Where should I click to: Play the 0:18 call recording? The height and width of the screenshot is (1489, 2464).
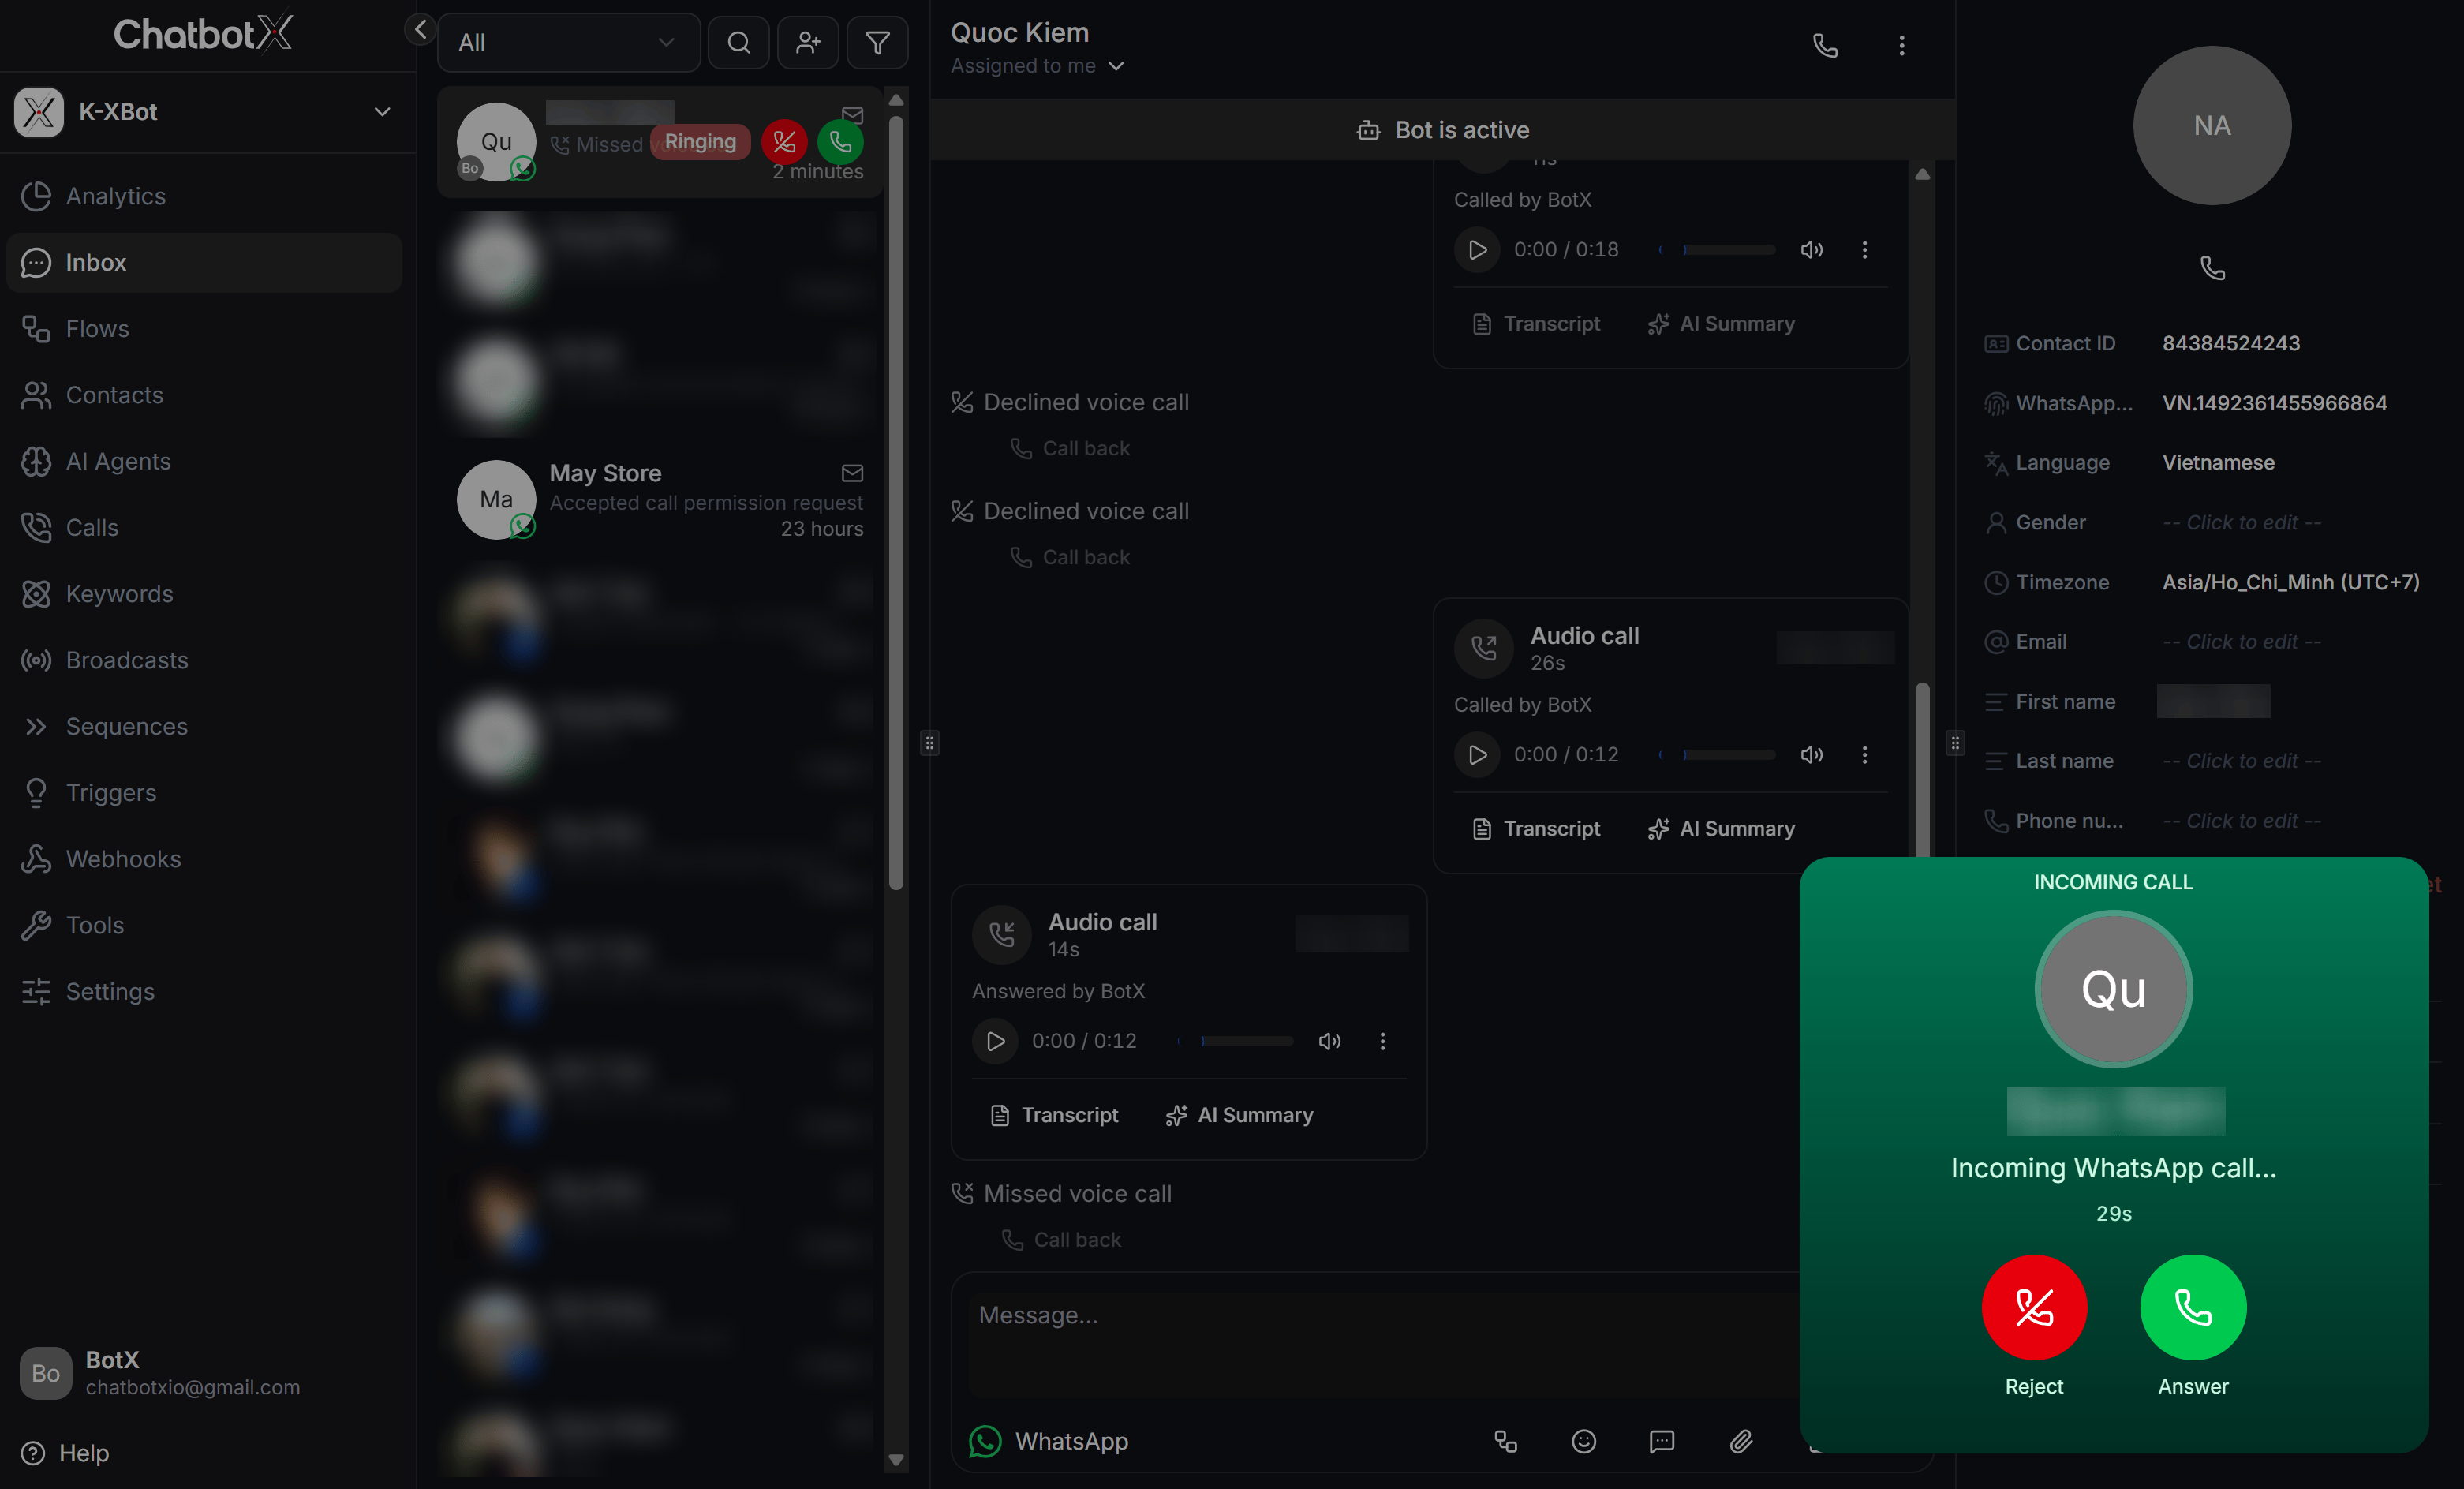pos(1477,250)
